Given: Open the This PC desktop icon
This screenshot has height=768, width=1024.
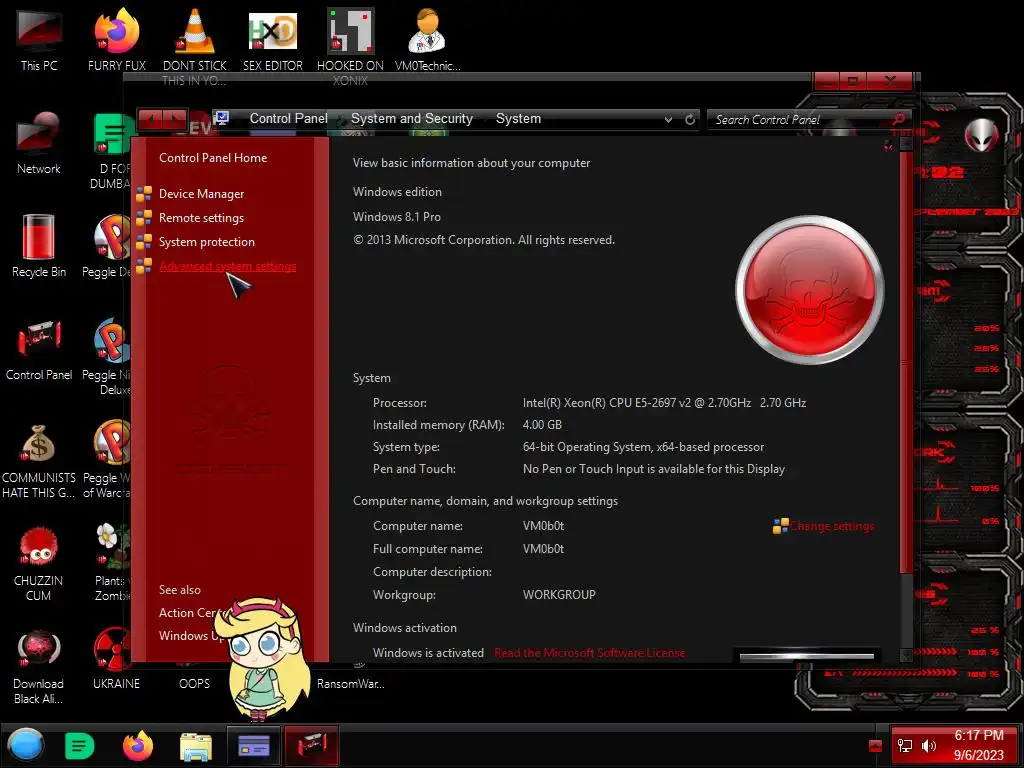Looking at the screenshot, I should point(39,39).
